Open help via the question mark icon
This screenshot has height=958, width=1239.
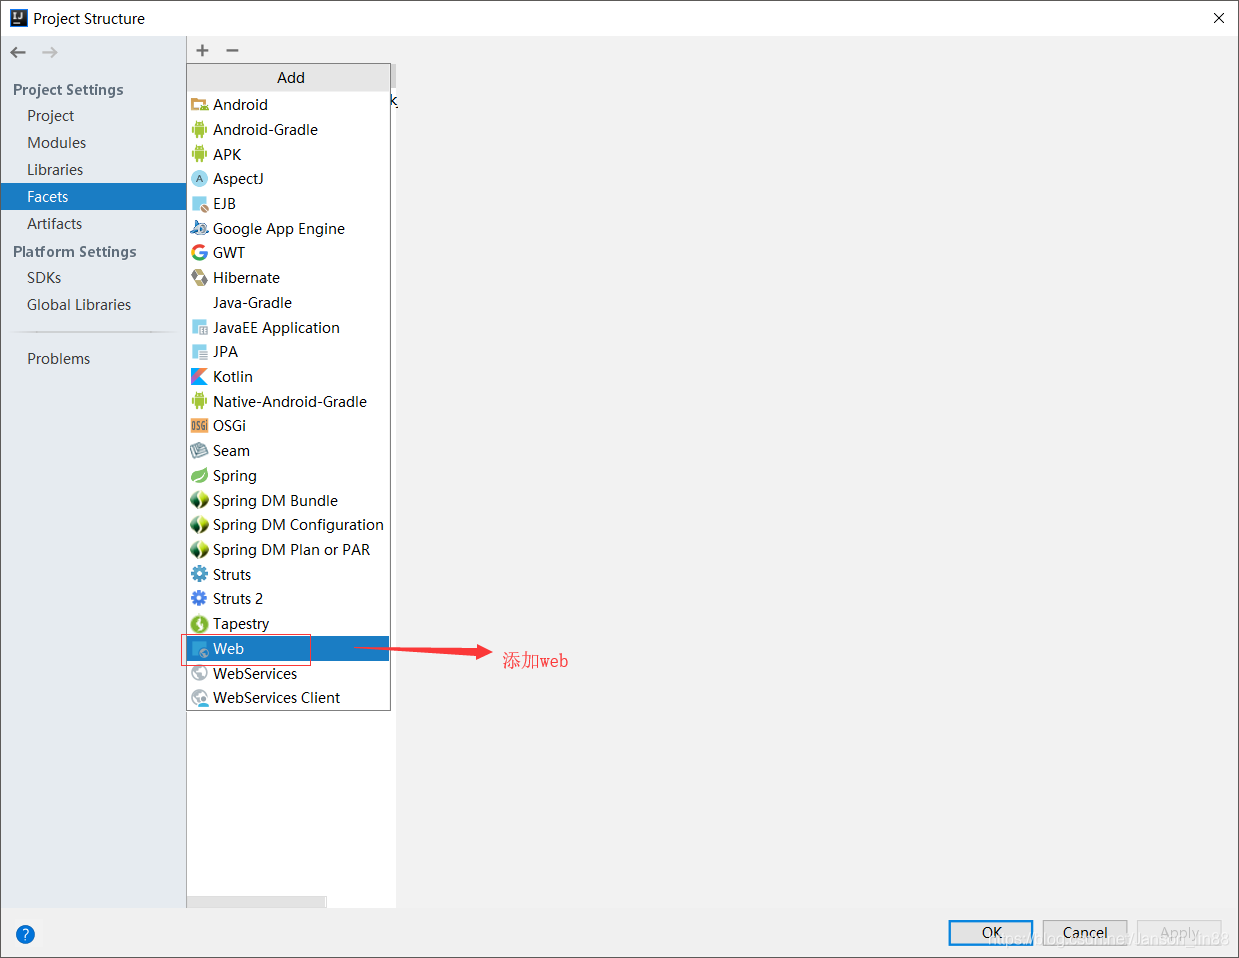[26, 934]
